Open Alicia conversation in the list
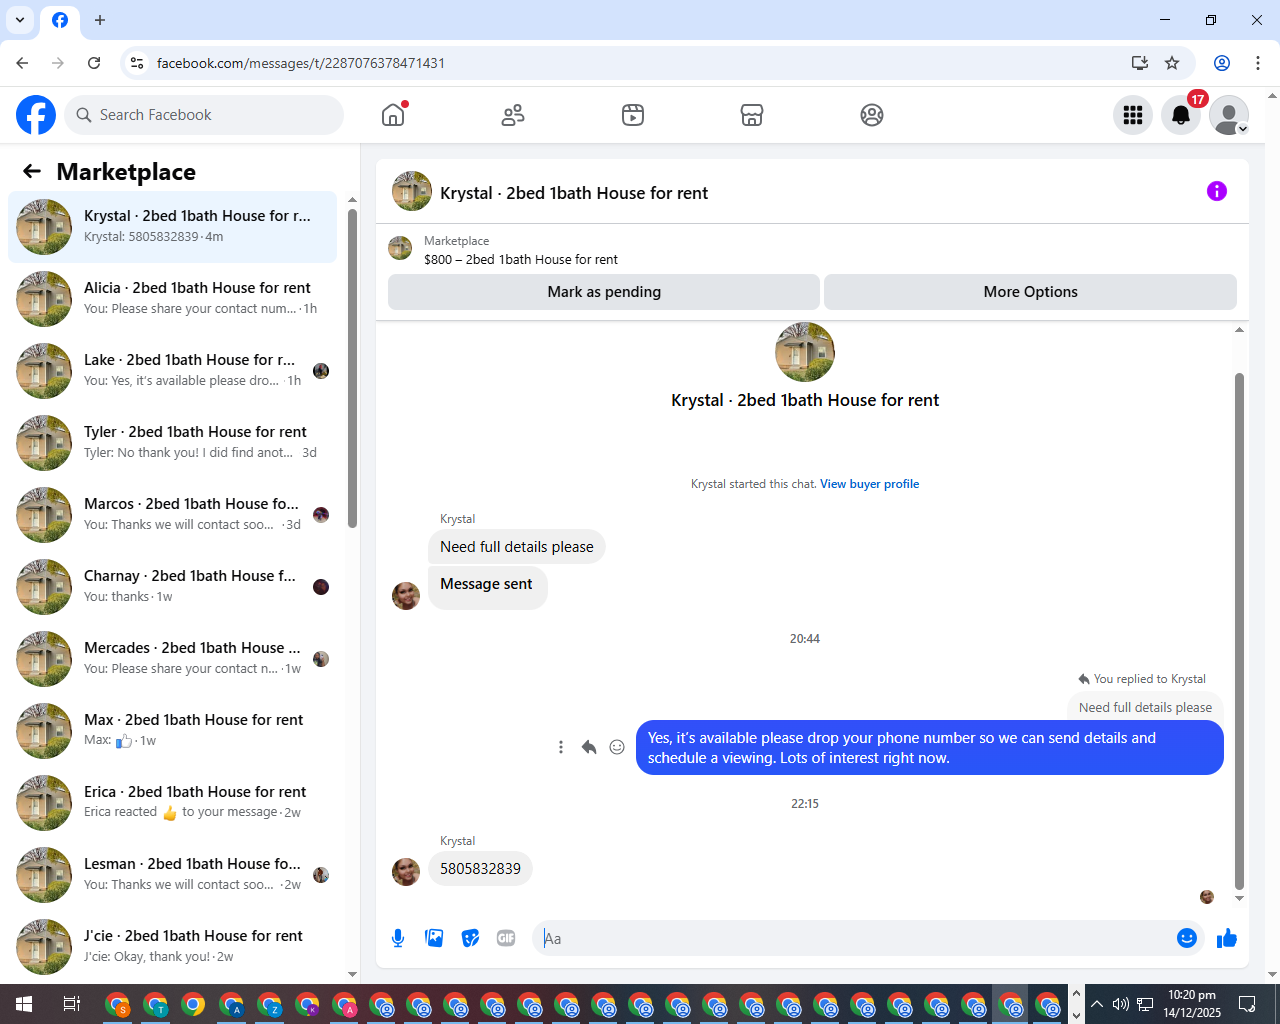Image resolution: width=1280 pixels, height=1024 pixels. [172, 299]
